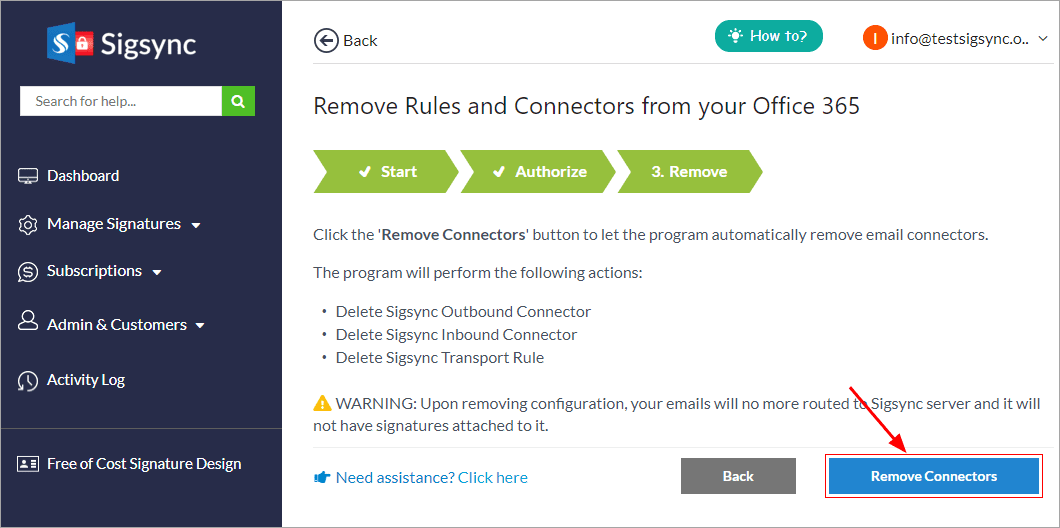This screenshot has height=528, width=1060.
Task: Click the Dashboard monitor icon
Action: click(28, 176)
